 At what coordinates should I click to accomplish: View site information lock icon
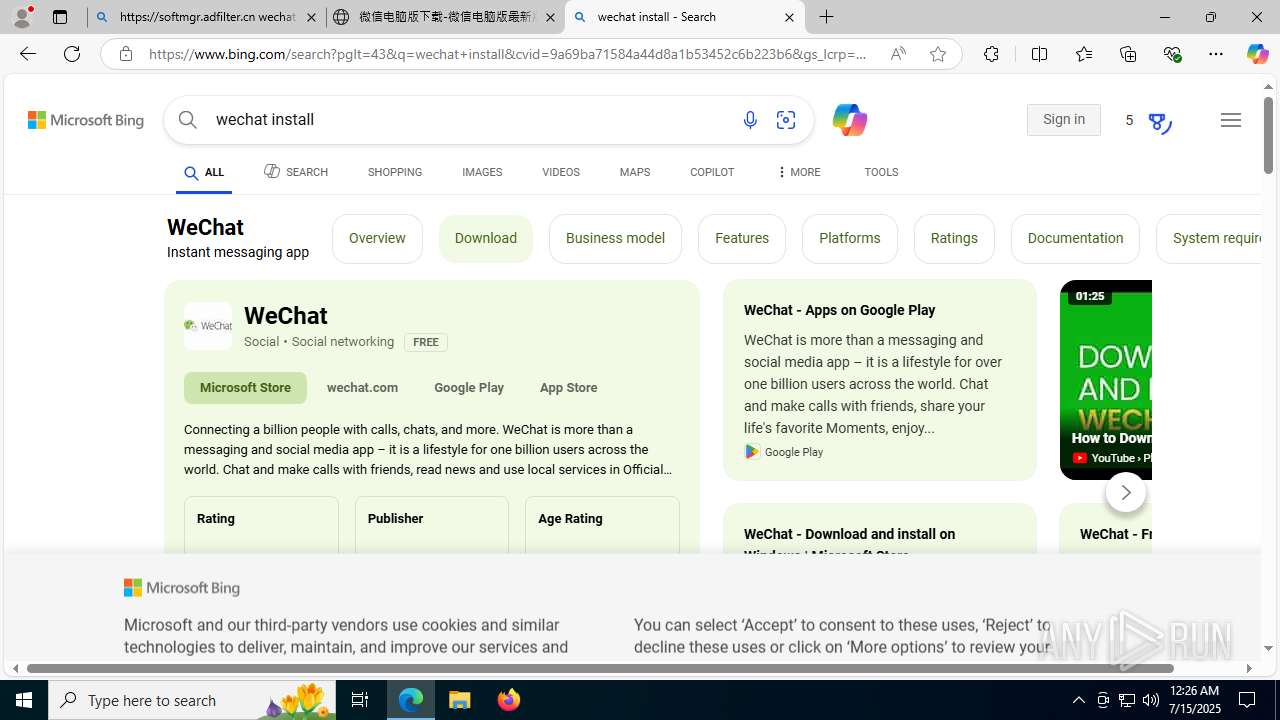pos(126,54)
